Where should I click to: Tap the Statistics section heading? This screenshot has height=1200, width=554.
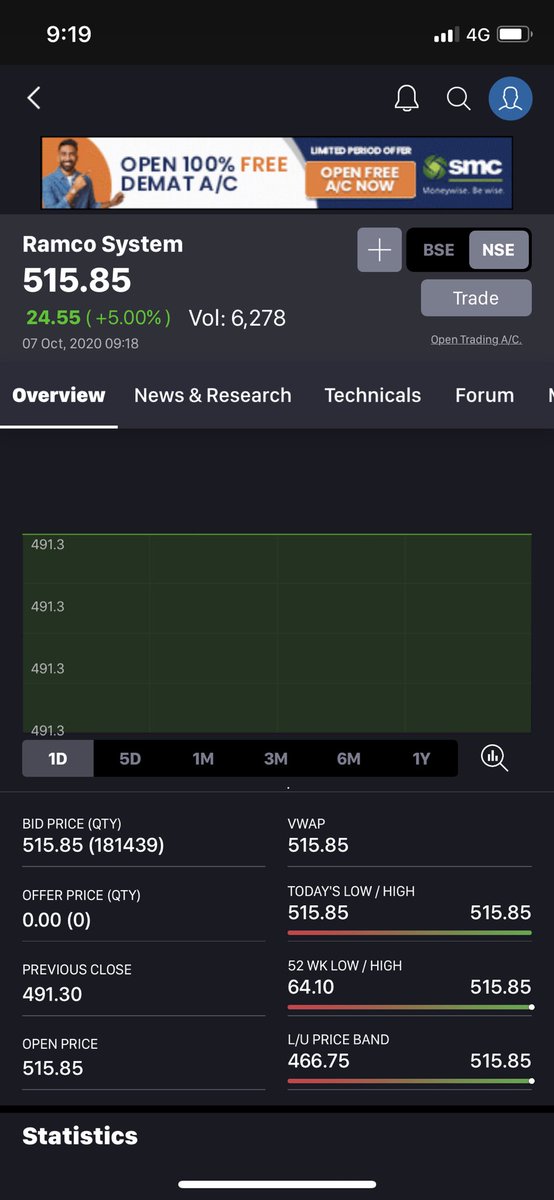[80, 1136]
